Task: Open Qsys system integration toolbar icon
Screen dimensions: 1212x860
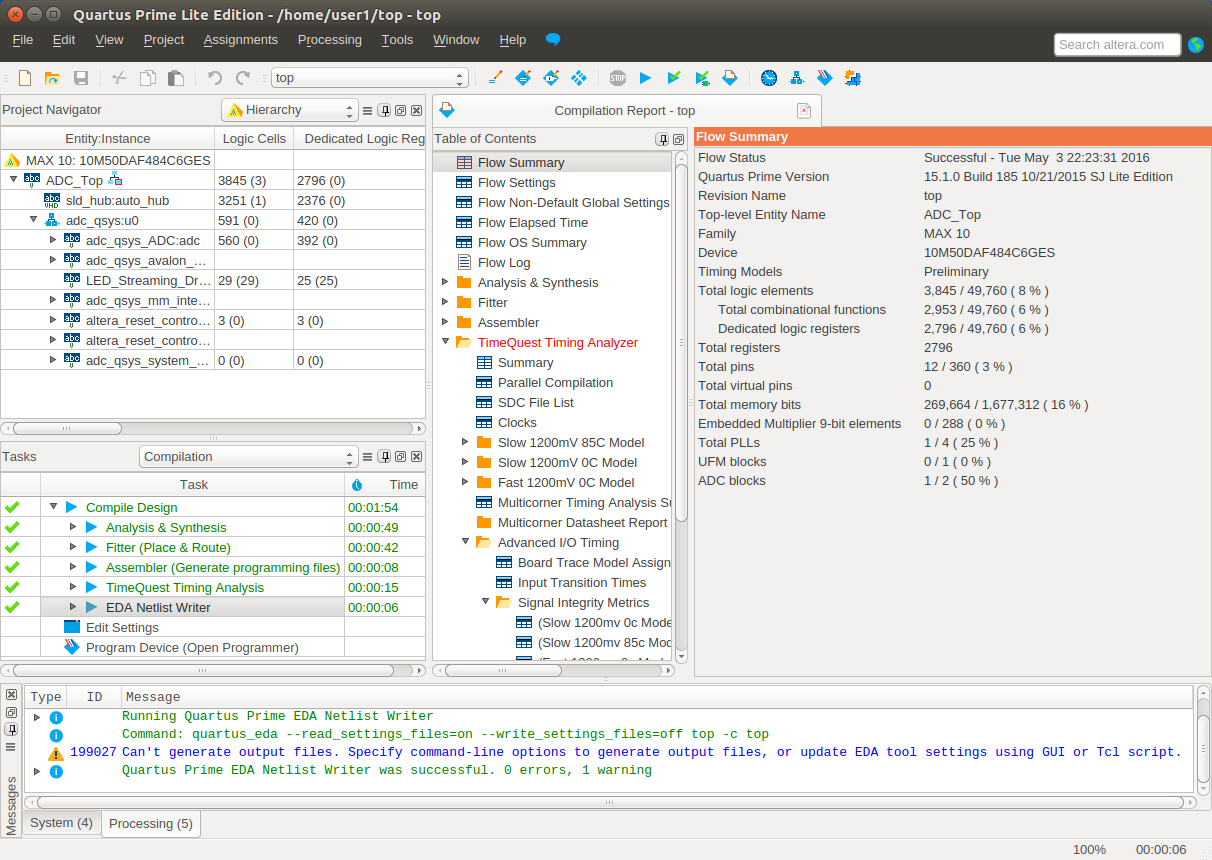Action: click(x=853, y=78)
